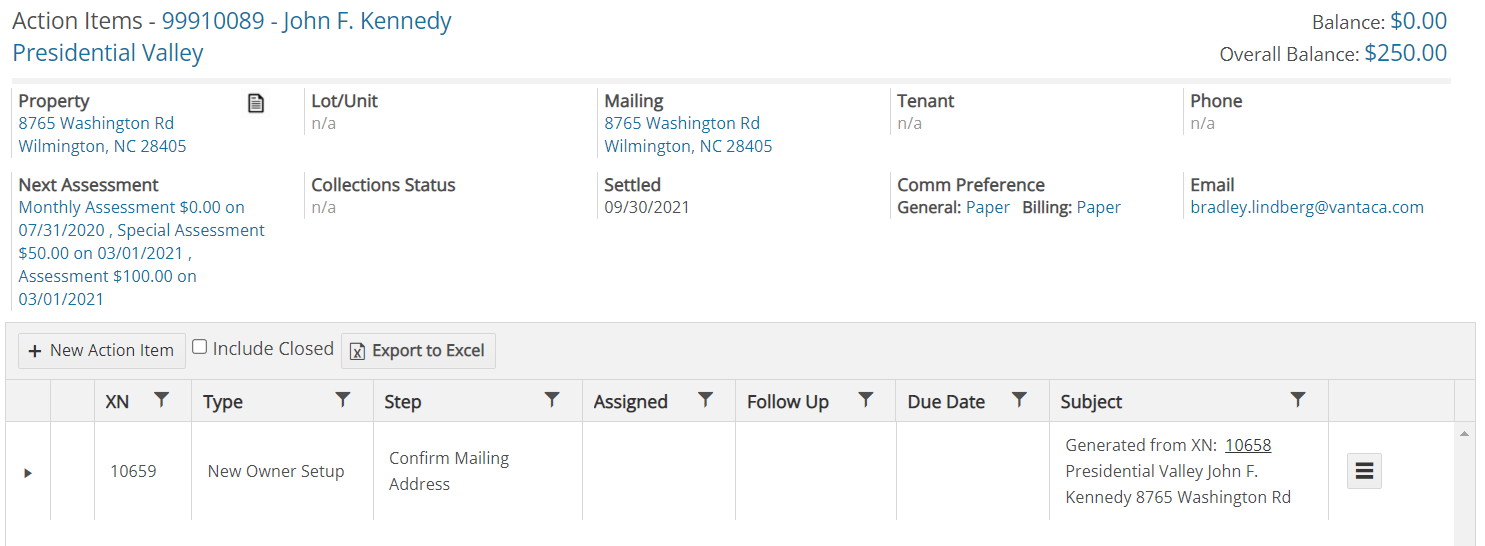Image resolution: width=1485 pixels, height=546 pixels.
Task: Change Billing comm preference Paper
Action: 1099,208
